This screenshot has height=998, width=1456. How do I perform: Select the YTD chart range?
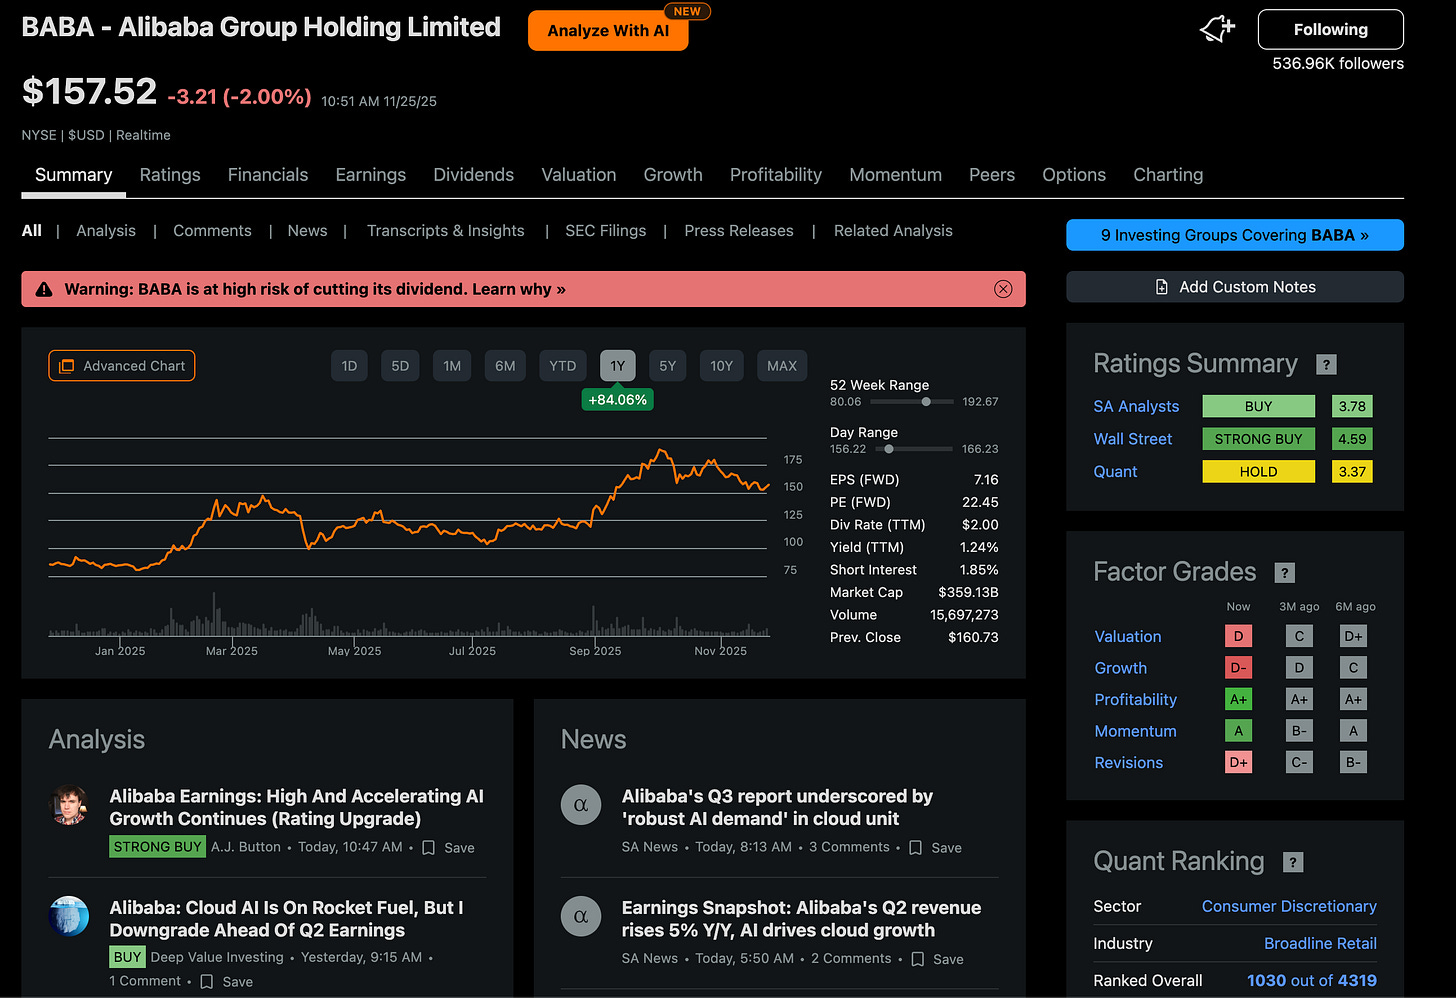click(x=562, y=366)
